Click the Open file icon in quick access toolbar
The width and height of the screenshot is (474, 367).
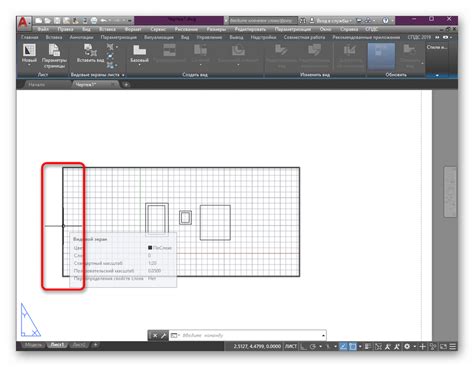[48, 21]
